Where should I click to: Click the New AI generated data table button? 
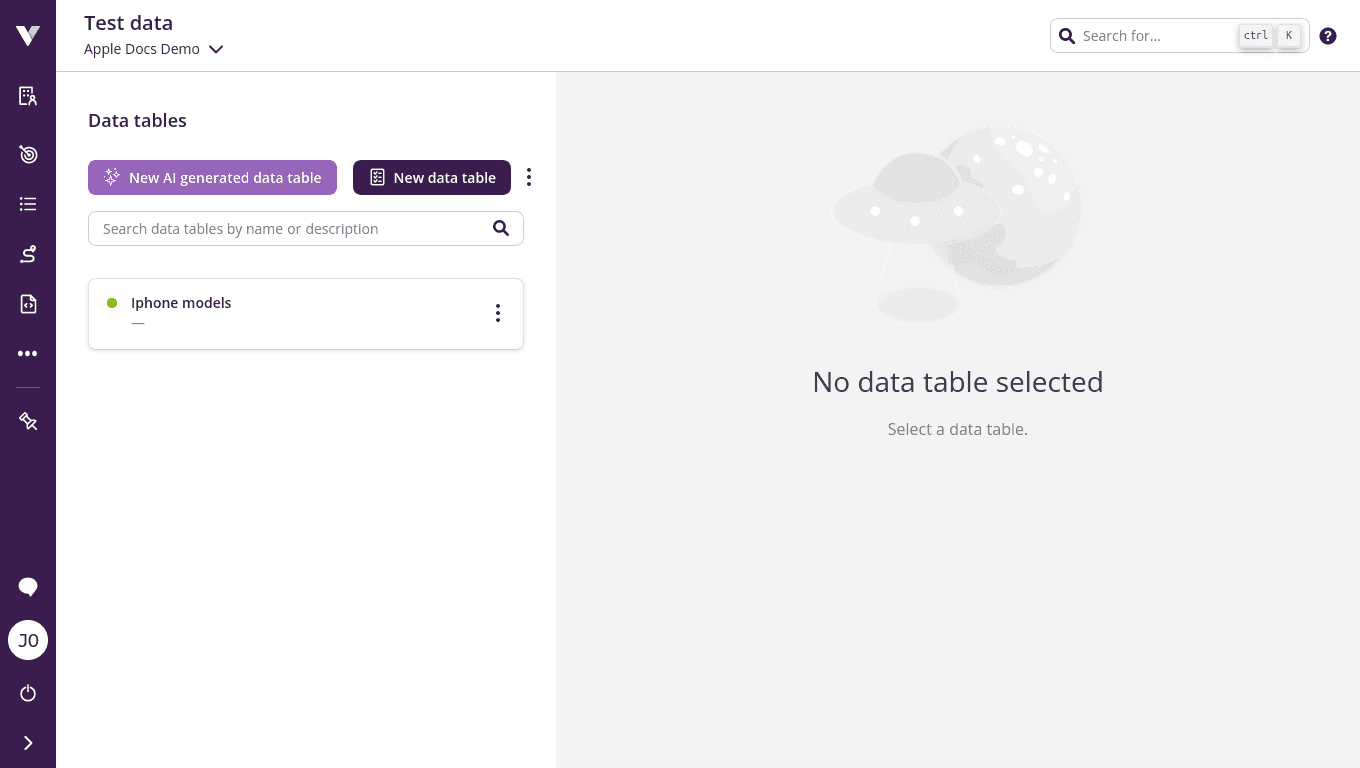coord(212,177)
